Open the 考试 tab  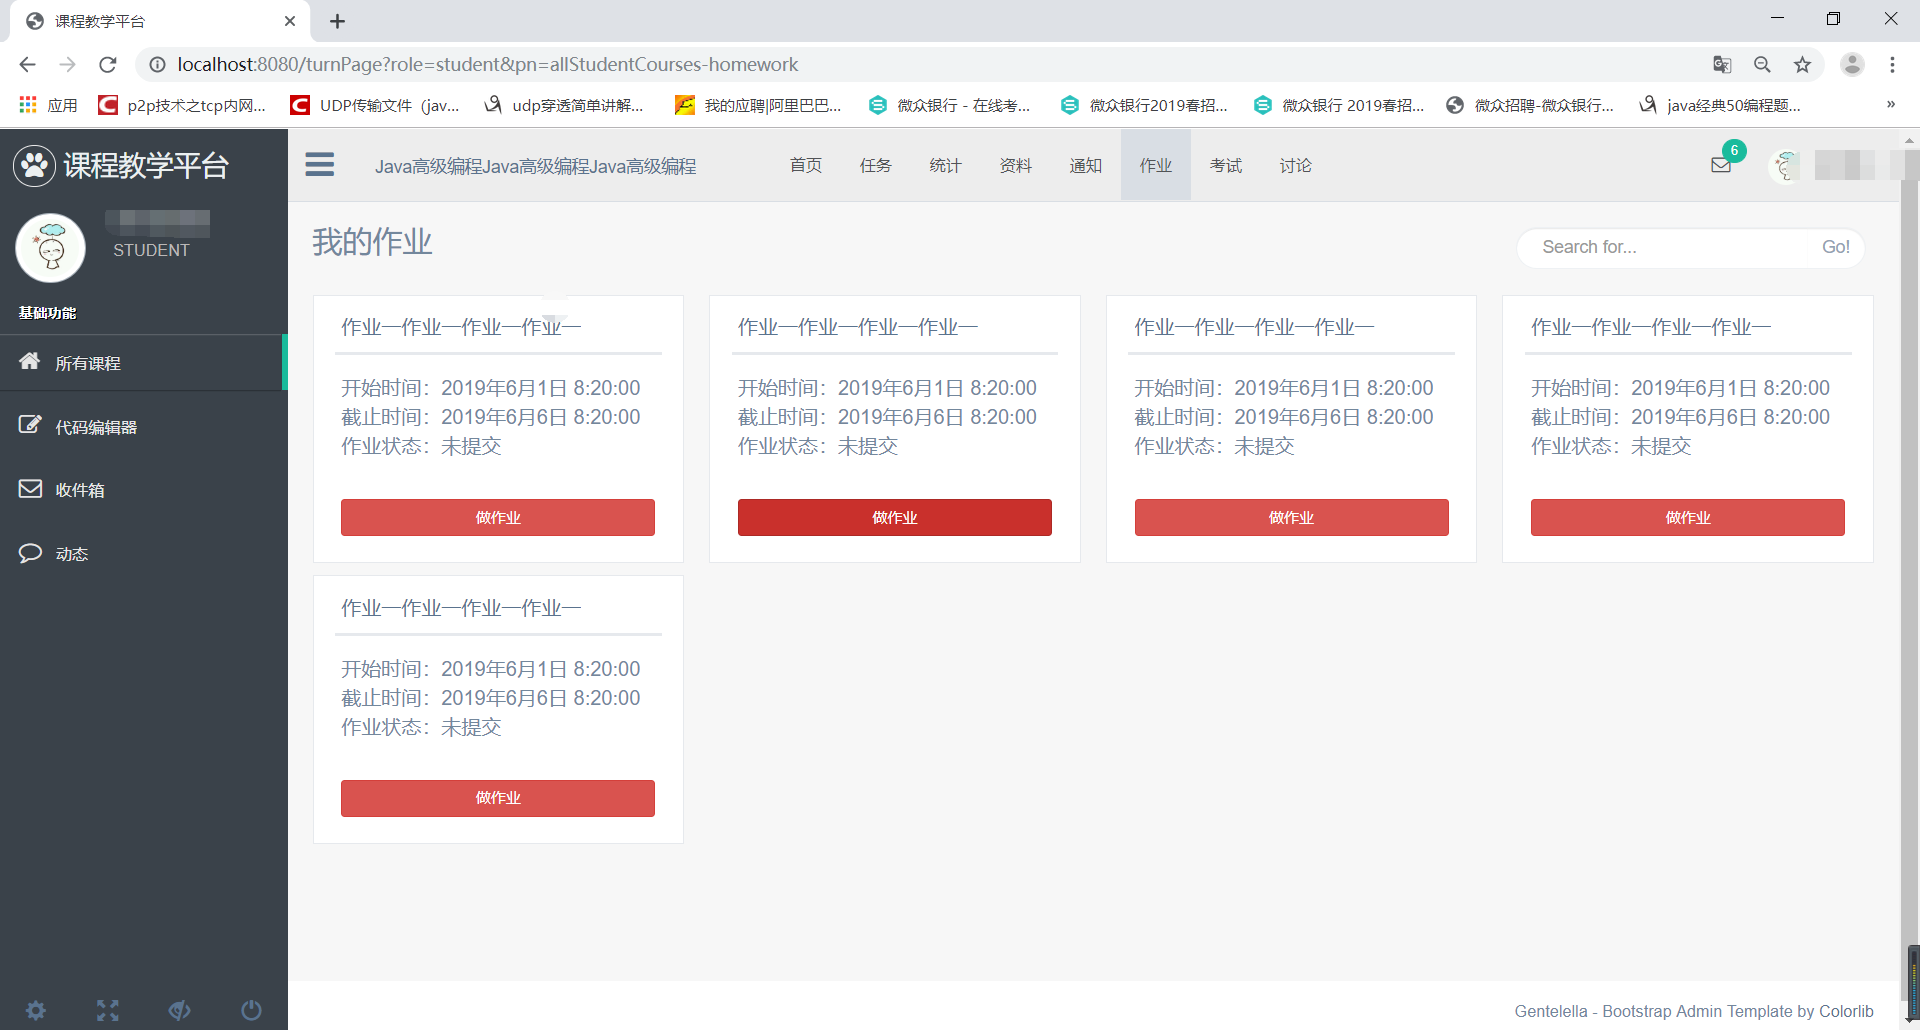point(1226,165)
